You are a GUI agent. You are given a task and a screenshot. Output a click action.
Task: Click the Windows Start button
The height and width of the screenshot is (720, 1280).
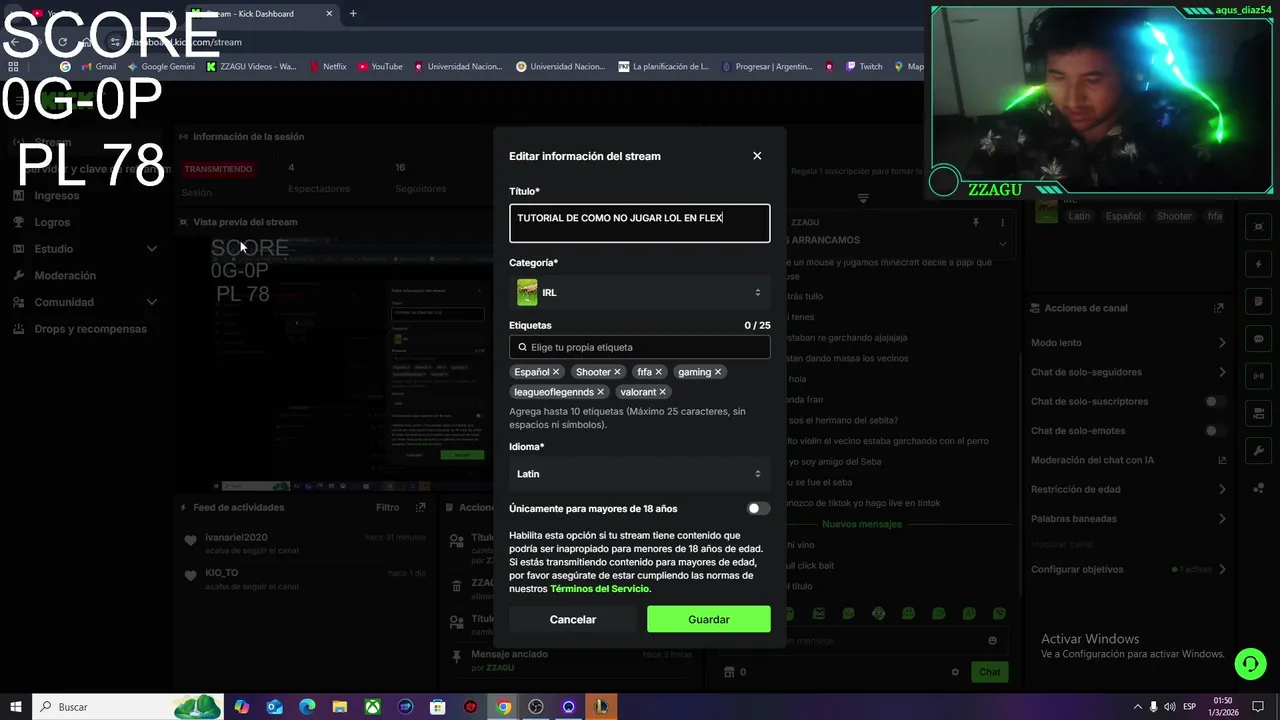(x=15, y=707)
